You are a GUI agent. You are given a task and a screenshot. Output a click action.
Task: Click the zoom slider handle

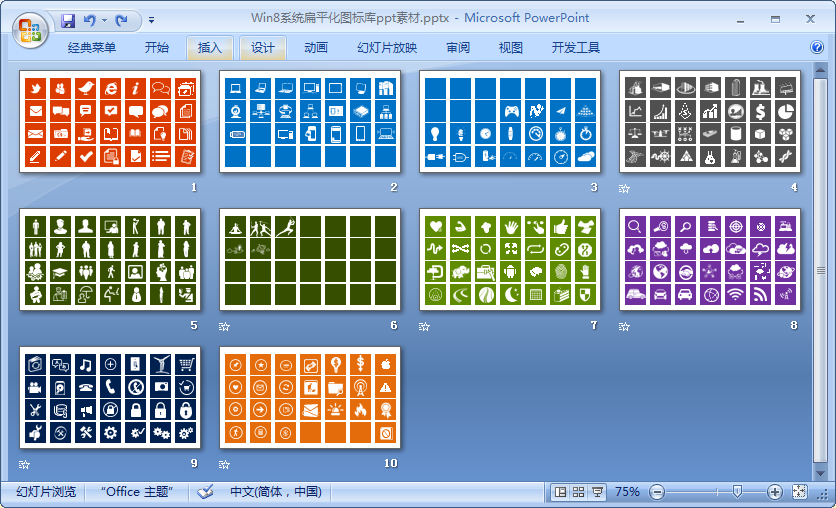(737, 491)
